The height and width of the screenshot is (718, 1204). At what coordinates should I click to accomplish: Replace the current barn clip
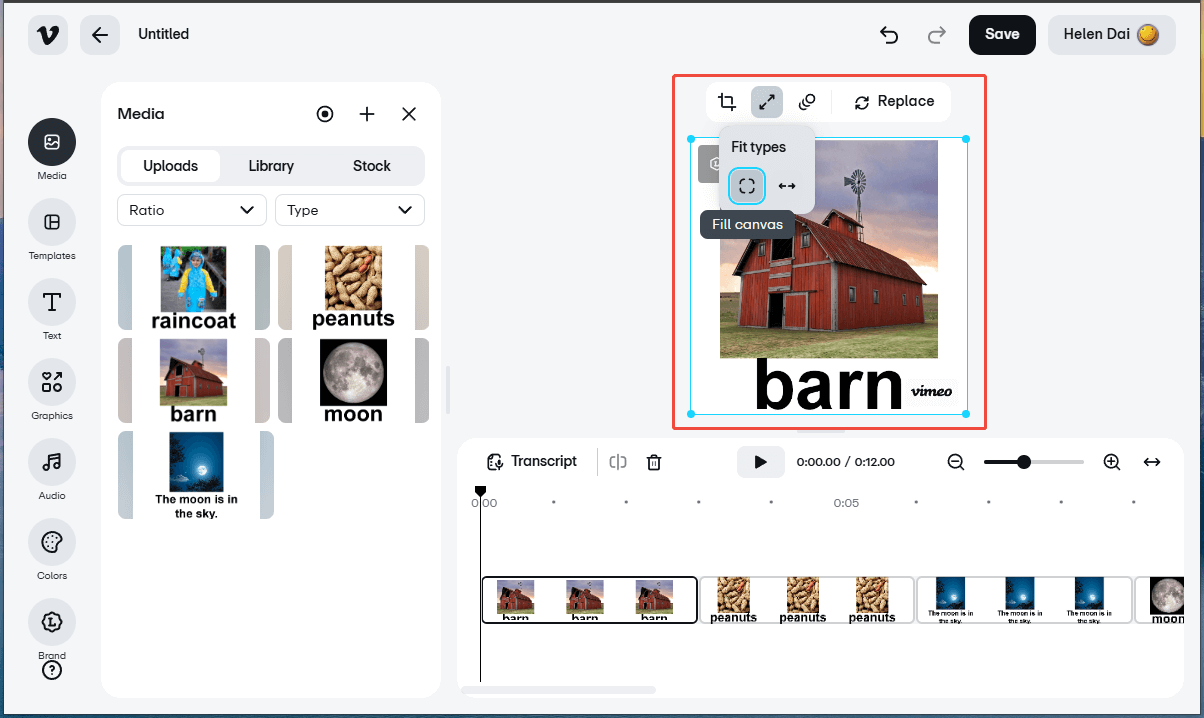pos(893,101)
